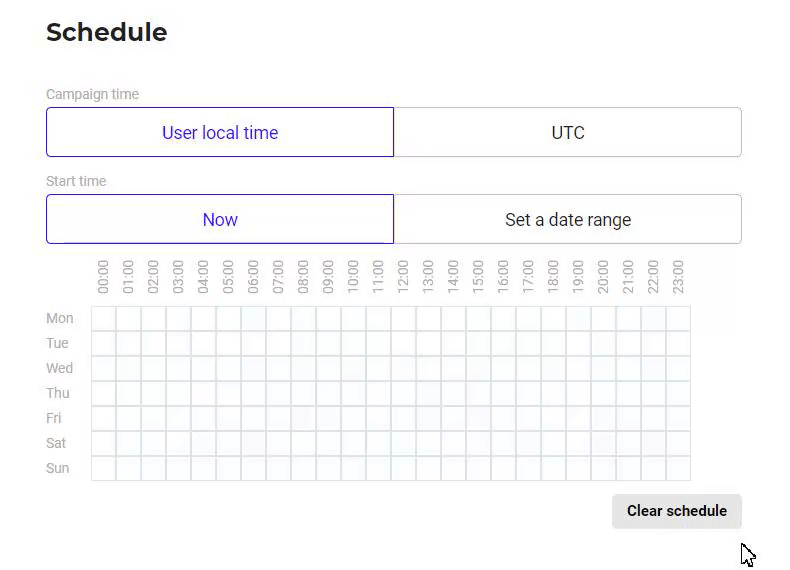Select User local time campaign option
Screen dimensions: 790x570
click(x=220, y=132)
